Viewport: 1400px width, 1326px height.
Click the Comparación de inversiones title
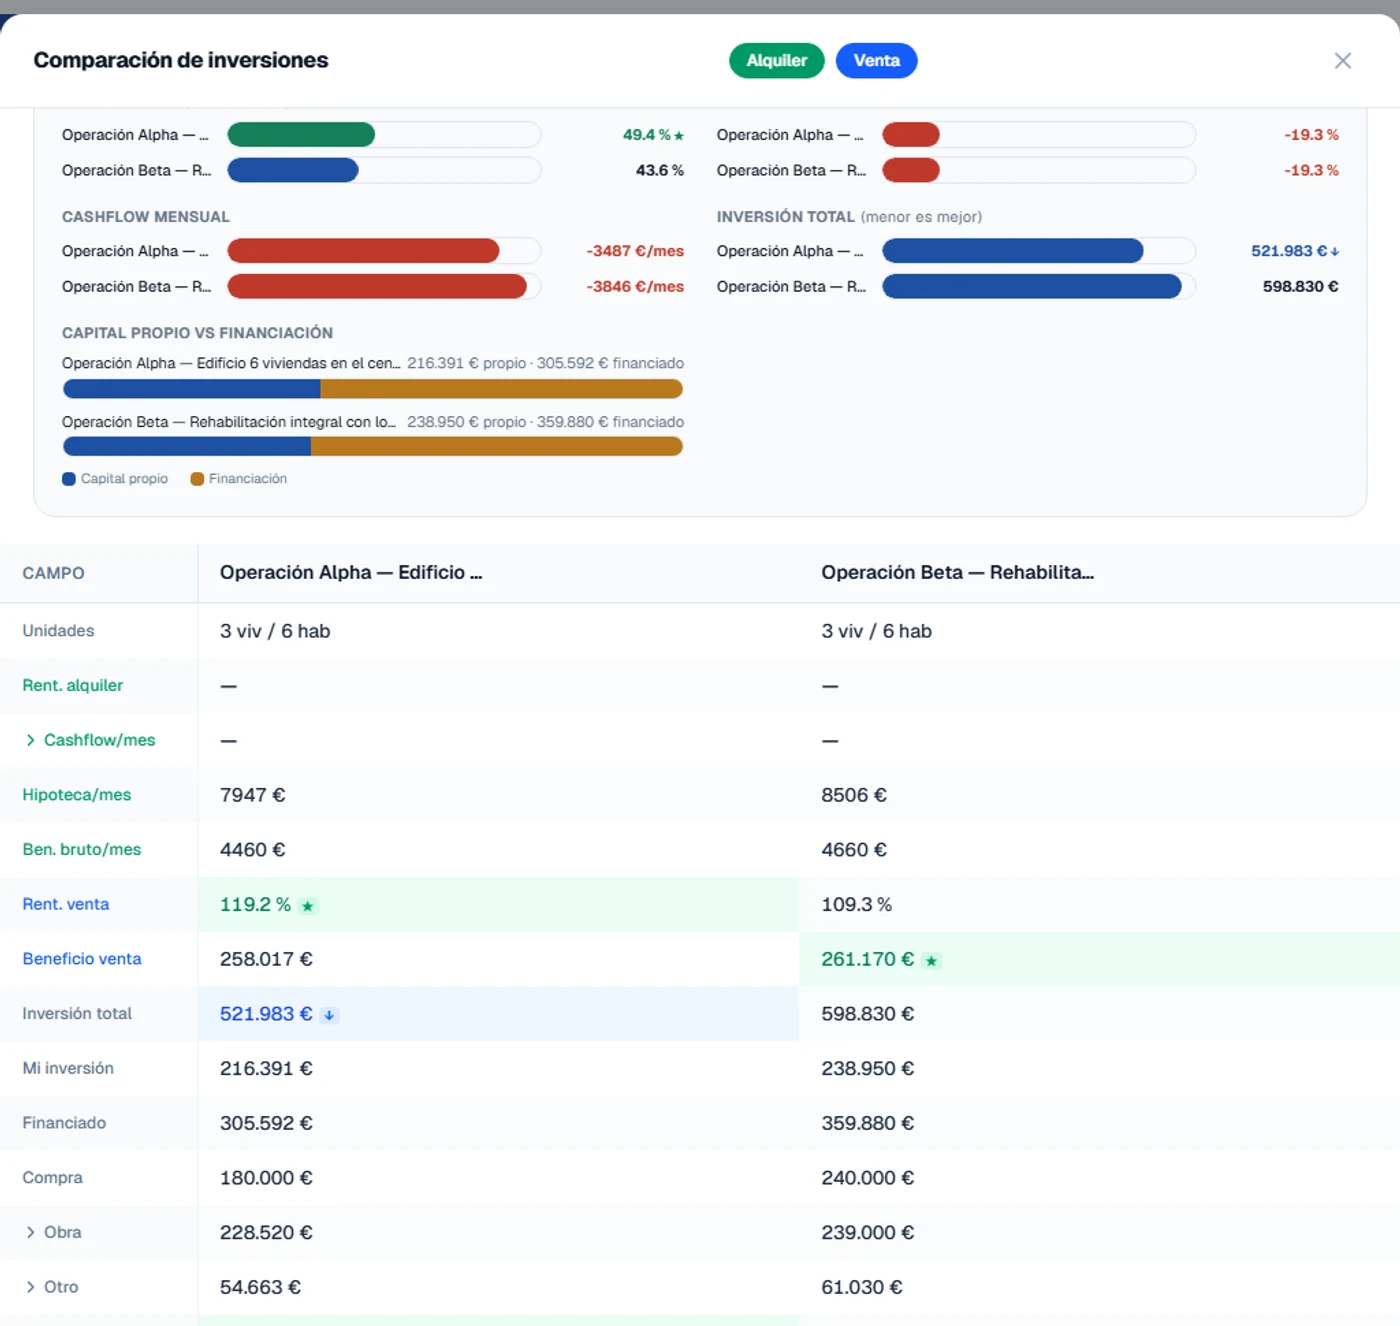click(x=181, y=60)
